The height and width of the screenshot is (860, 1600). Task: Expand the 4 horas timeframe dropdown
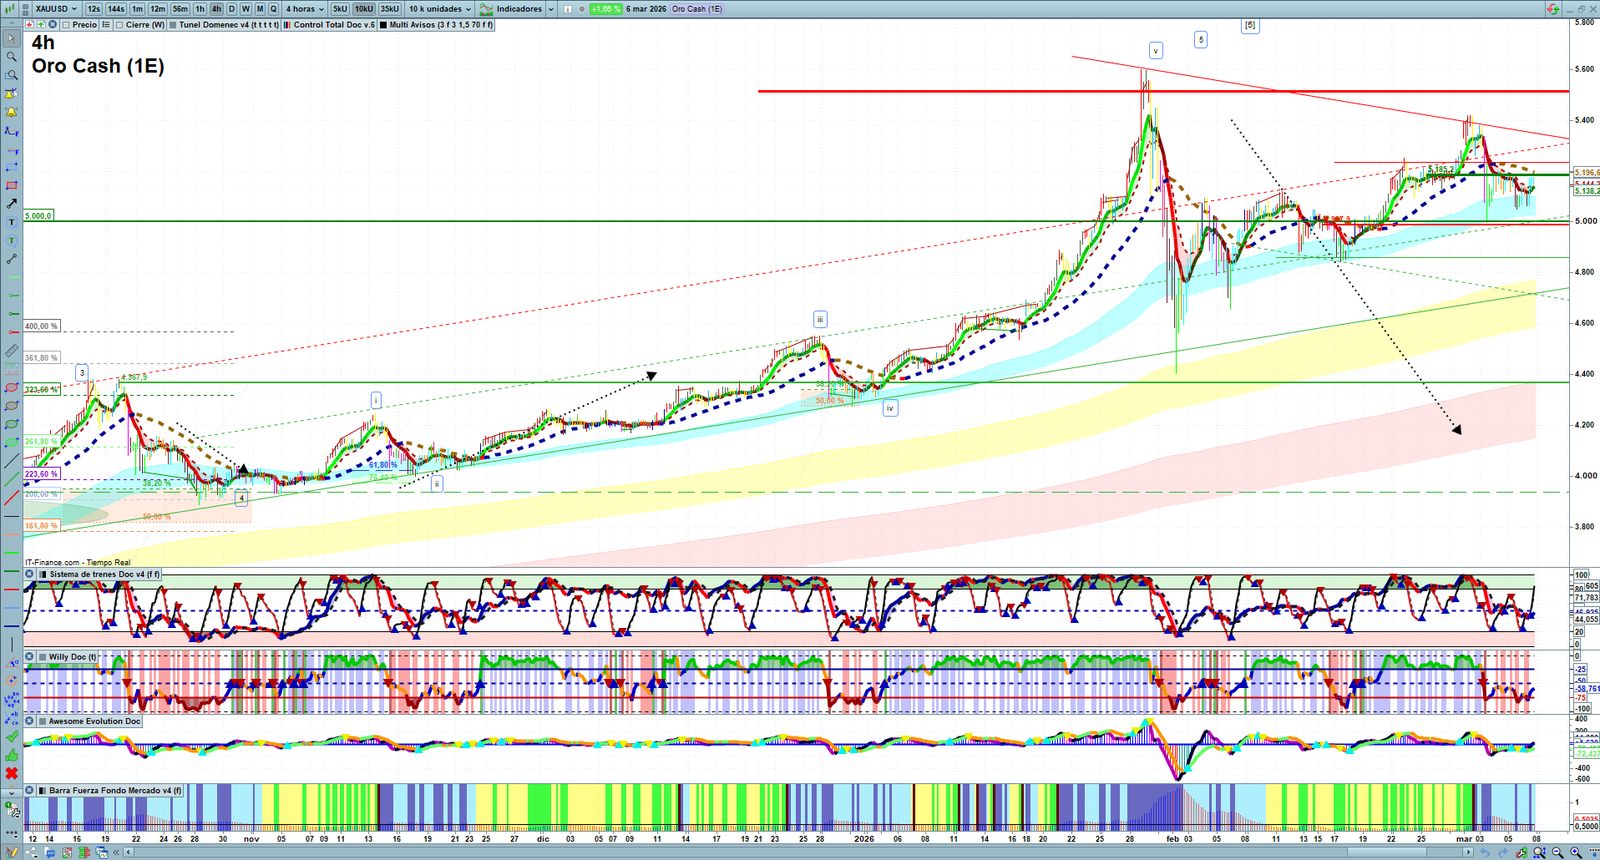coord(304,9)
